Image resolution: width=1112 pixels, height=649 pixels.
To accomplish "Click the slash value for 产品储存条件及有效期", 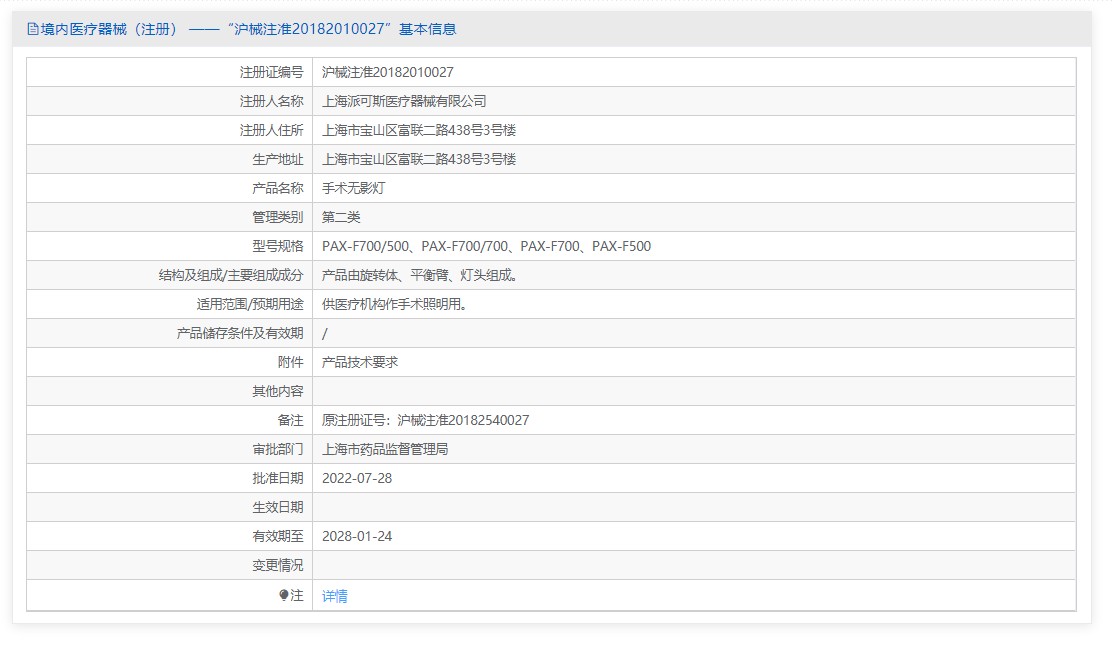I will click(x=325, y=334).
